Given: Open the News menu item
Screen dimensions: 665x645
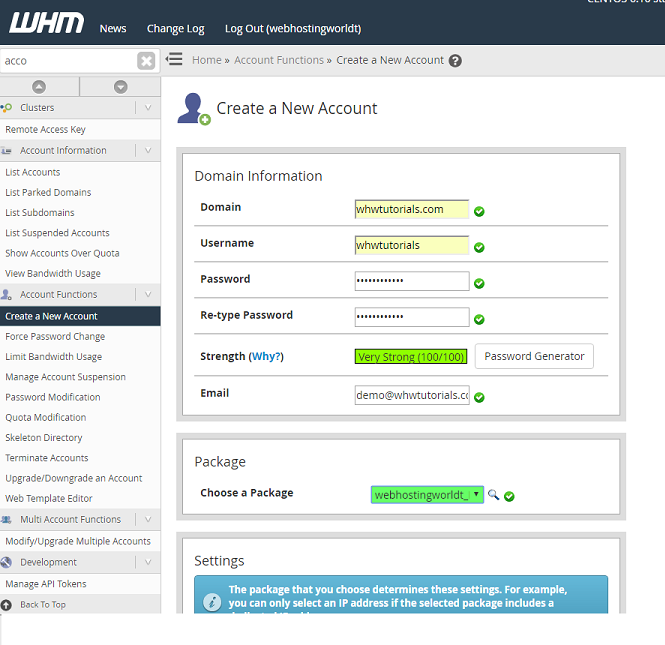Looking at the screenshot, I should (113, 29).
